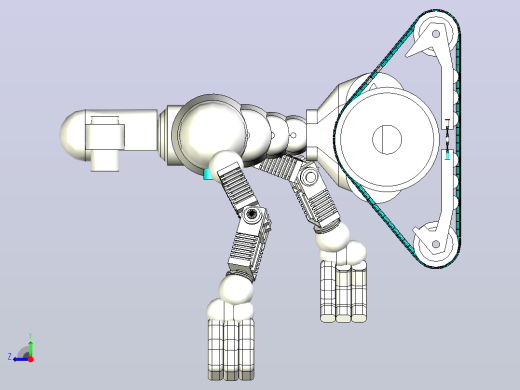Click the blue Z axis arrow on the triad
520x390 pixels.
(20, 359)
